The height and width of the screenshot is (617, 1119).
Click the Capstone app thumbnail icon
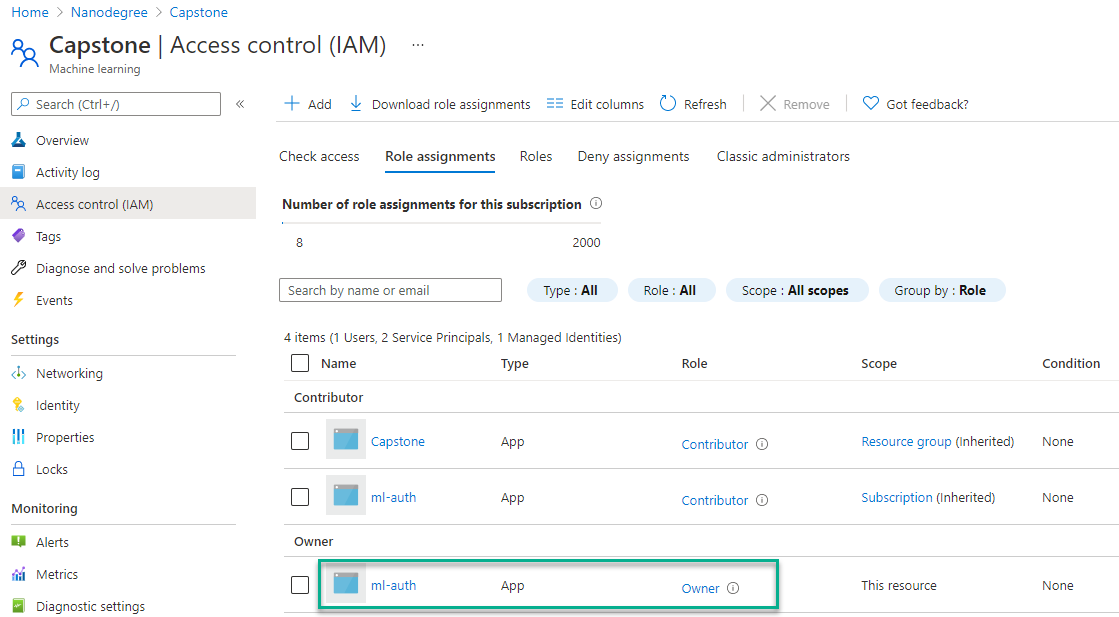tap(346, 439)
